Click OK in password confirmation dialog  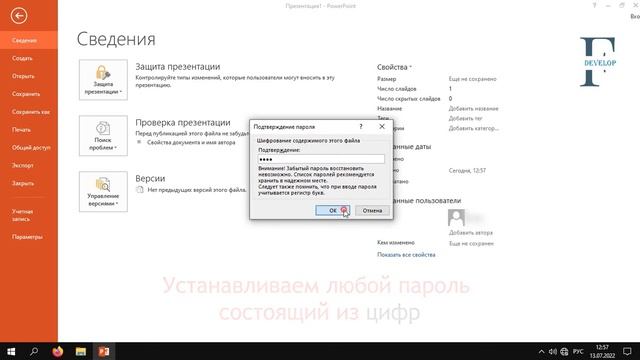click(x=333, y=211)
